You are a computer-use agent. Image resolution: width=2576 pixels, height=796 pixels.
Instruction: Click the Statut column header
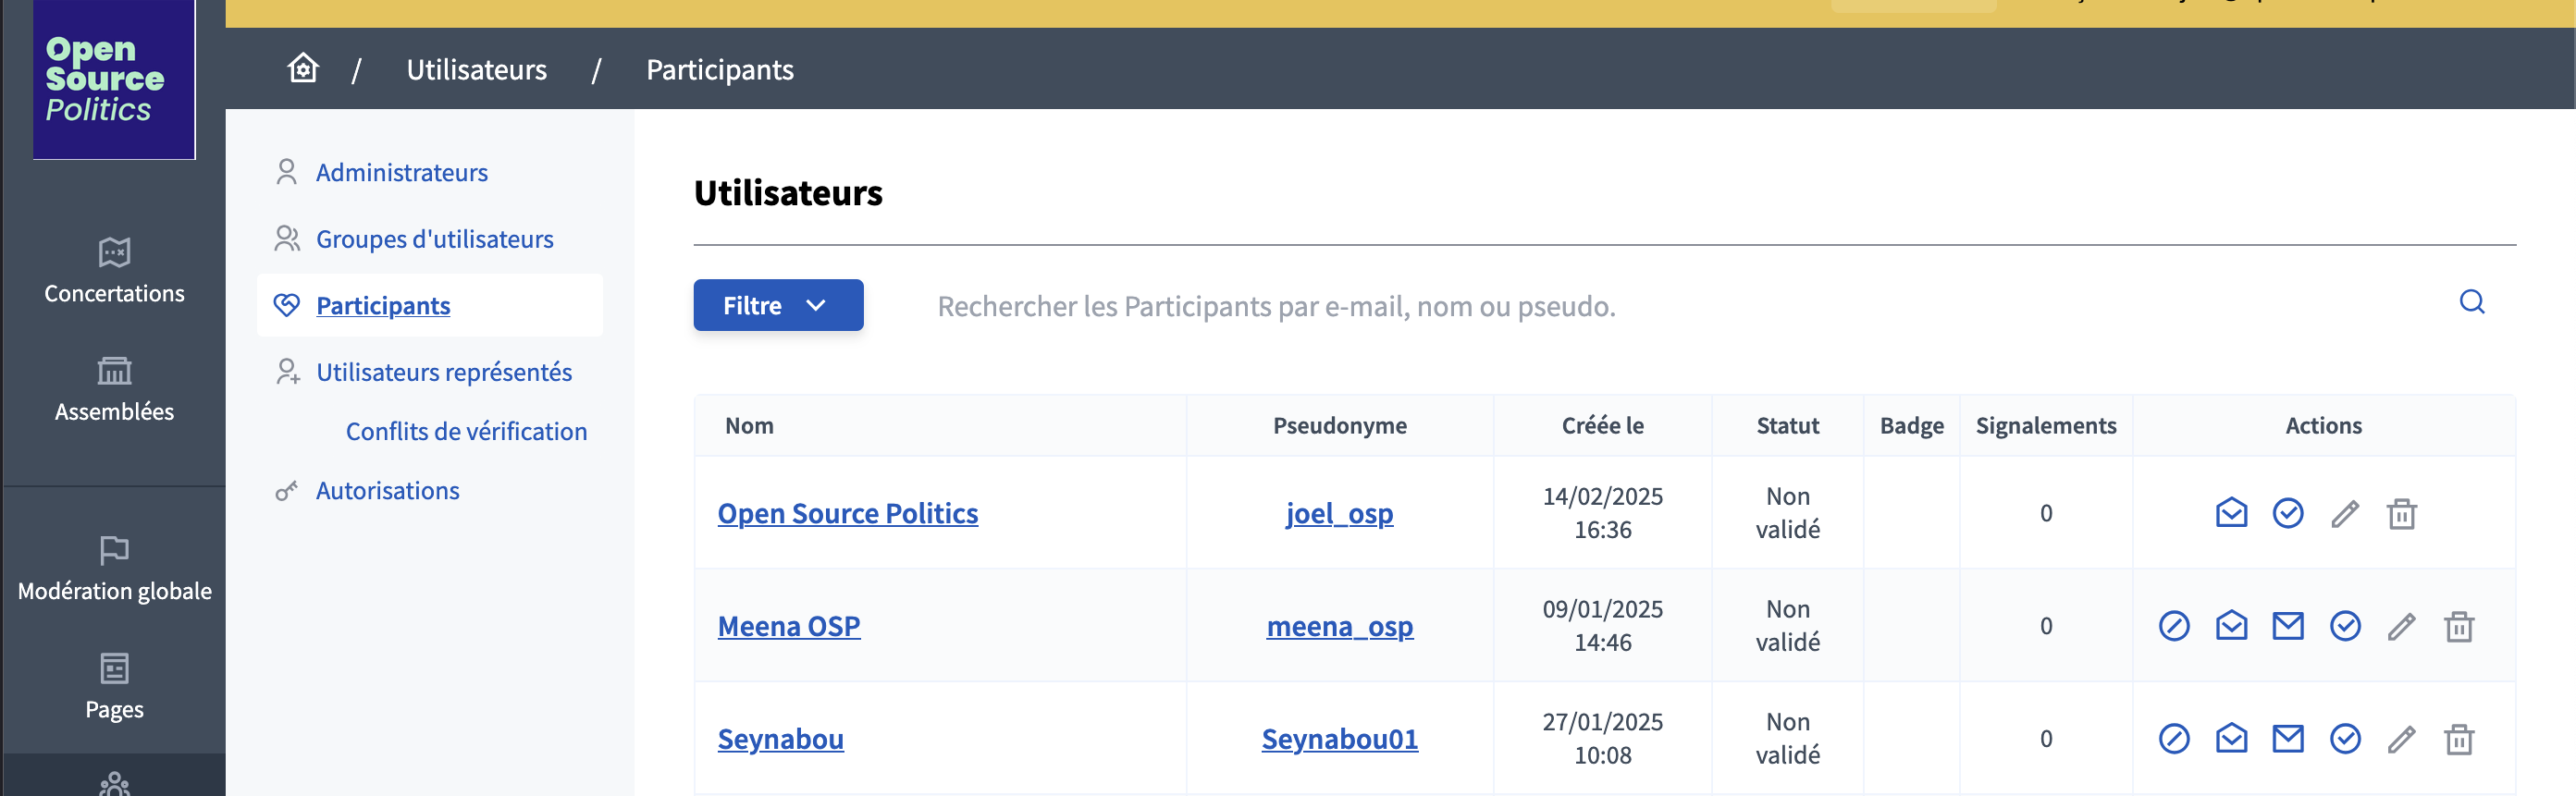(x=1787, y=425)
